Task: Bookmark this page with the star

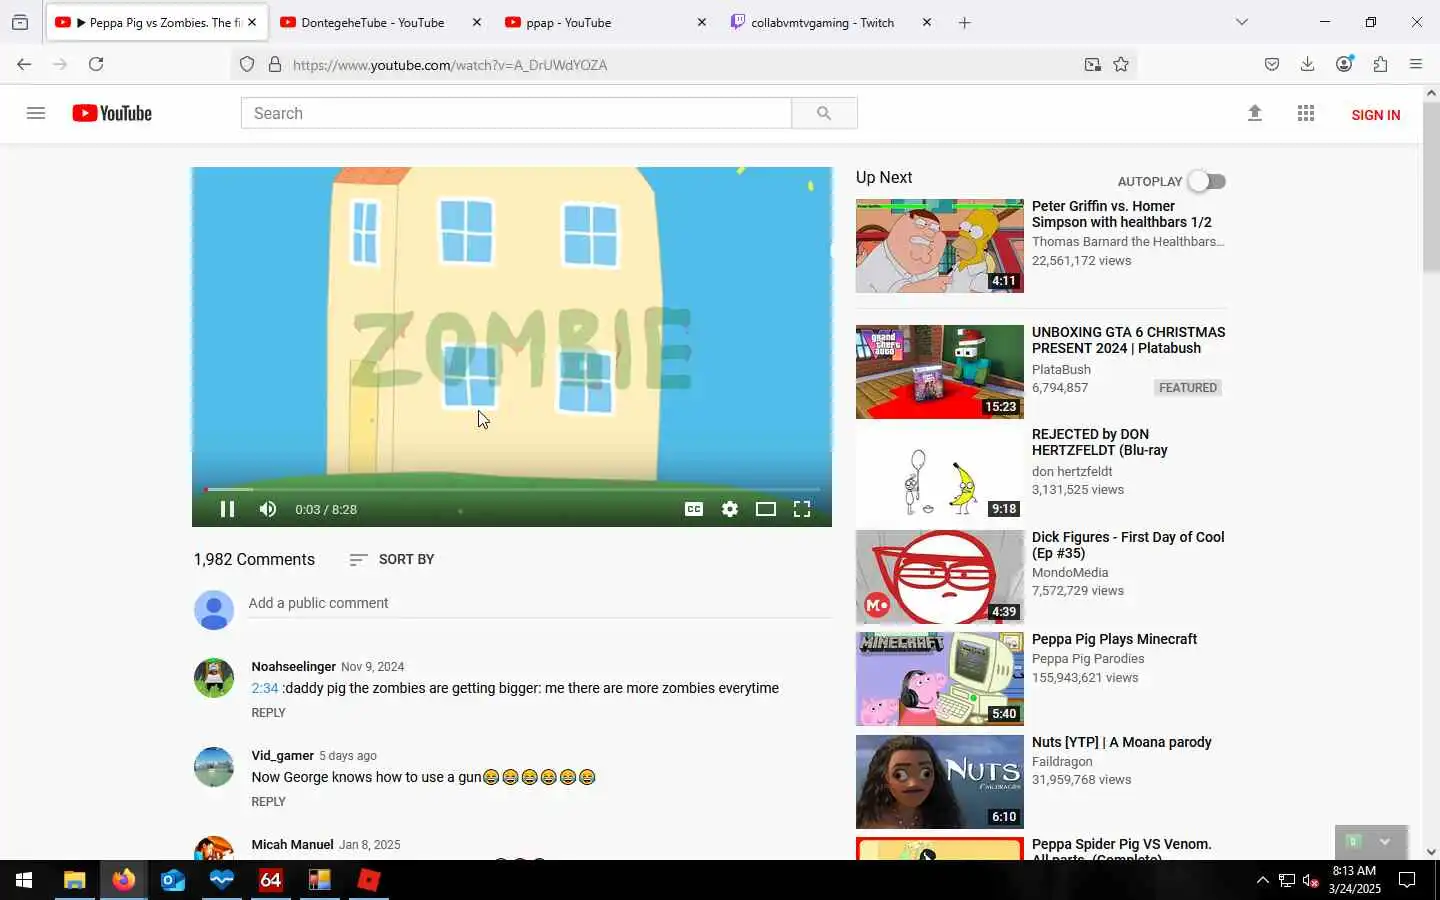Action: [1121, 65]
